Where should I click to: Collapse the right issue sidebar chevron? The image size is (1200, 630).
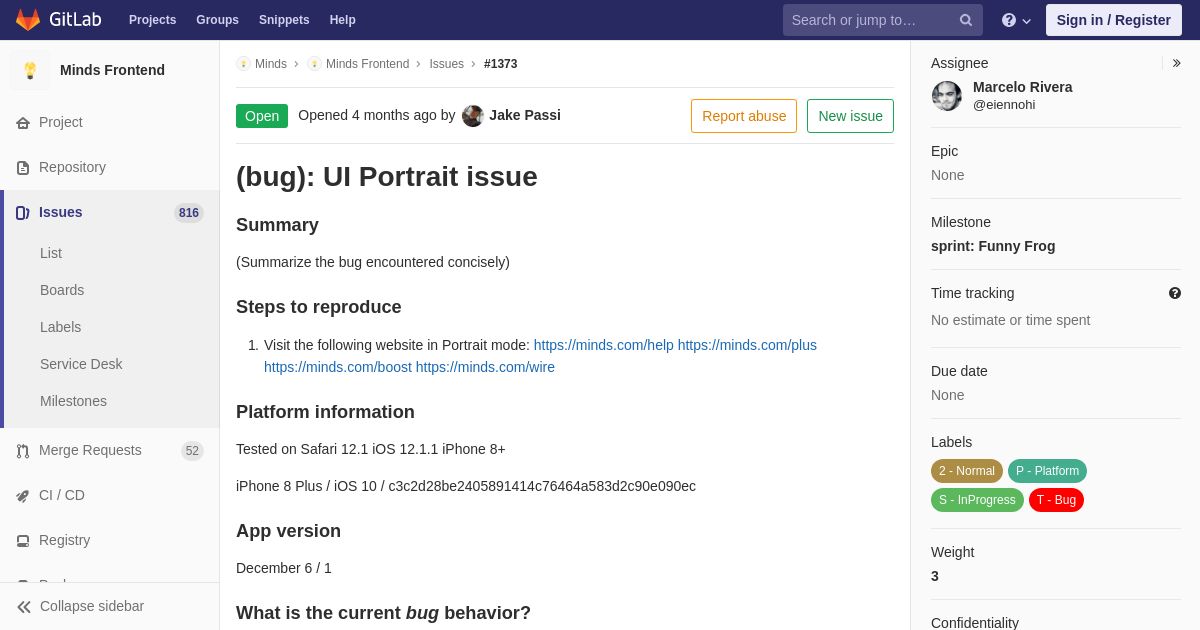pyautogui.click(x=1176, y=63)
